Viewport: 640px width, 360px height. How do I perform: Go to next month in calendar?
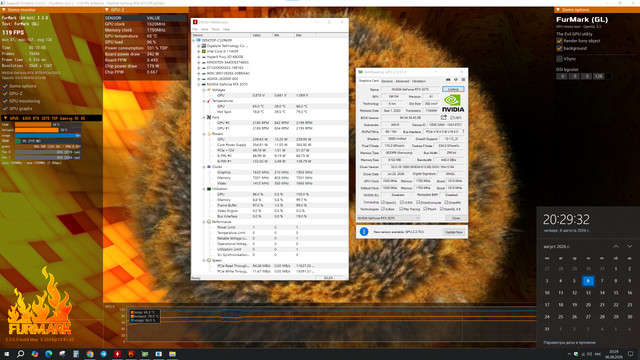click(629, 247)
